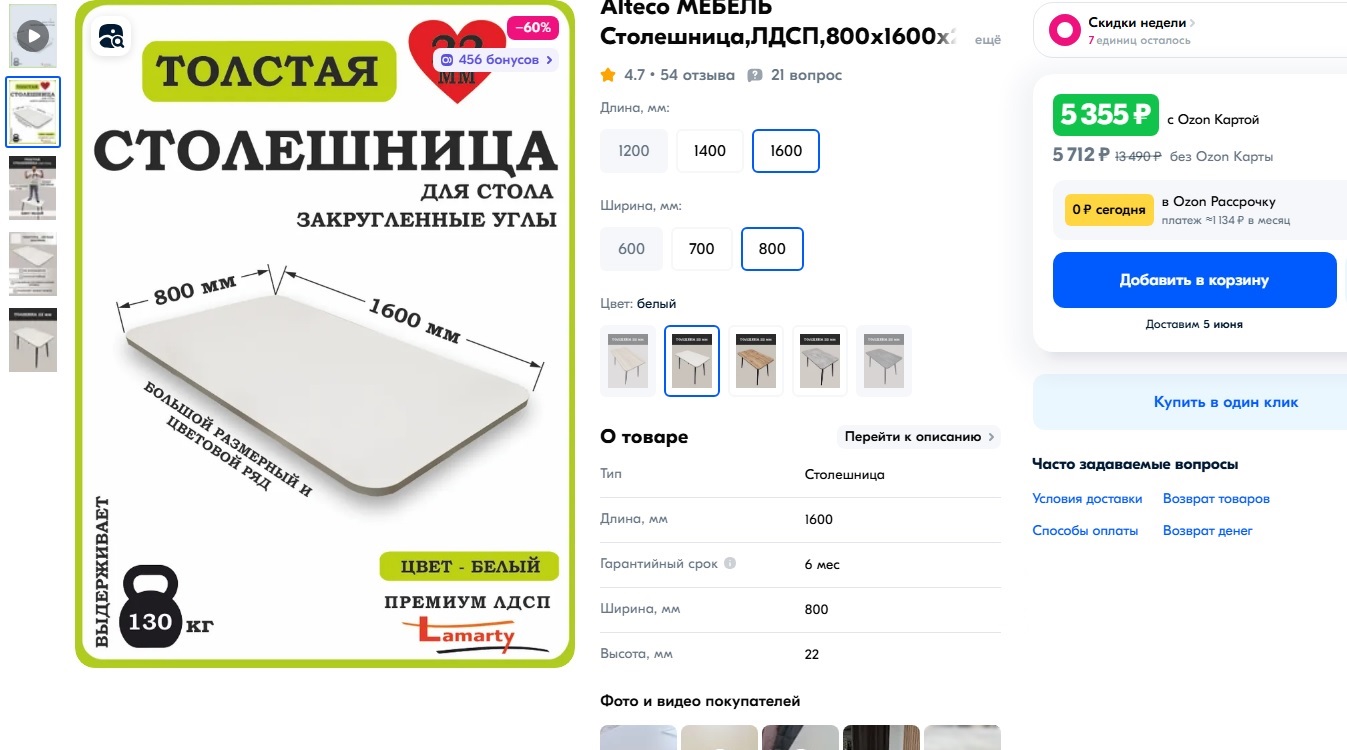Screen dimensions: 1347x750
Task: Open Скидки недели arrow
Action: point(1193,23)
